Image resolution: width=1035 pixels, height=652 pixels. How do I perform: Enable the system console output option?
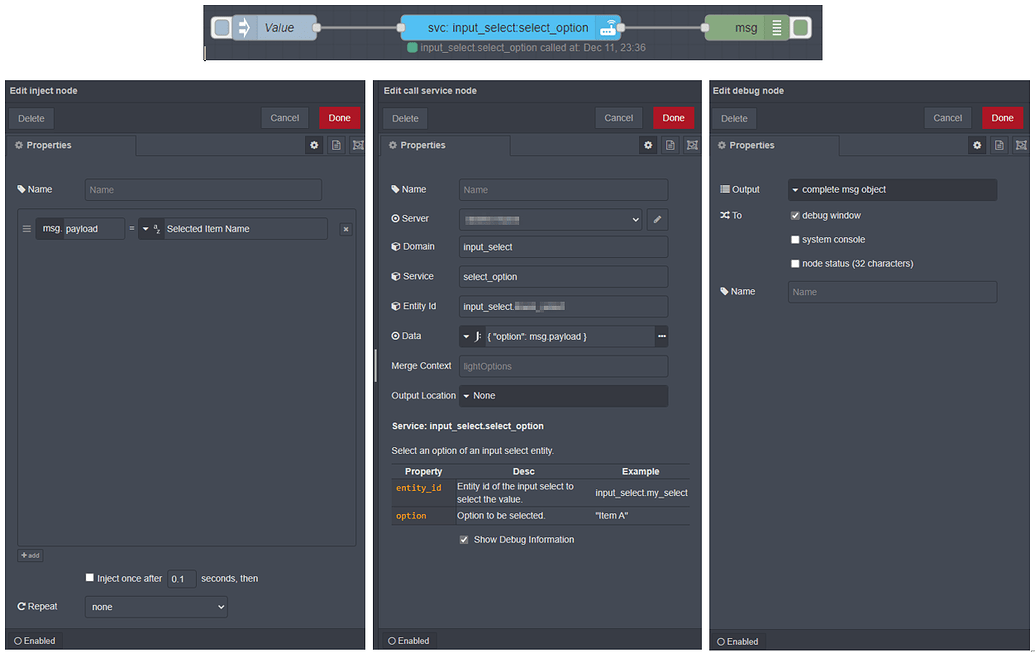tap(795, 239)
